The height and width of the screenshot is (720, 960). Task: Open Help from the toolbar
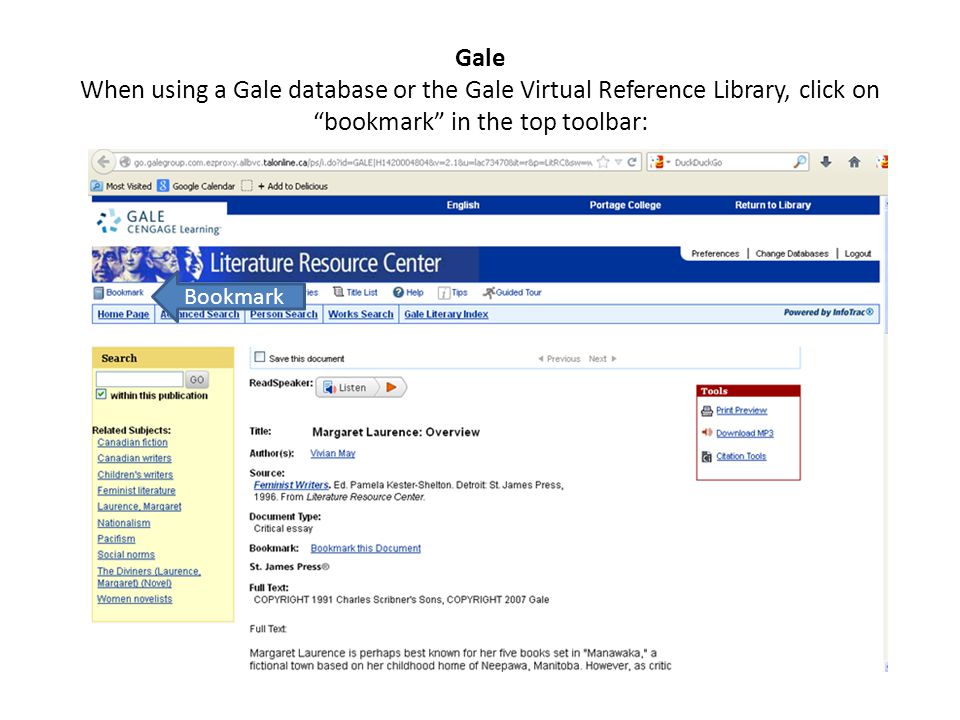[408, 293]
